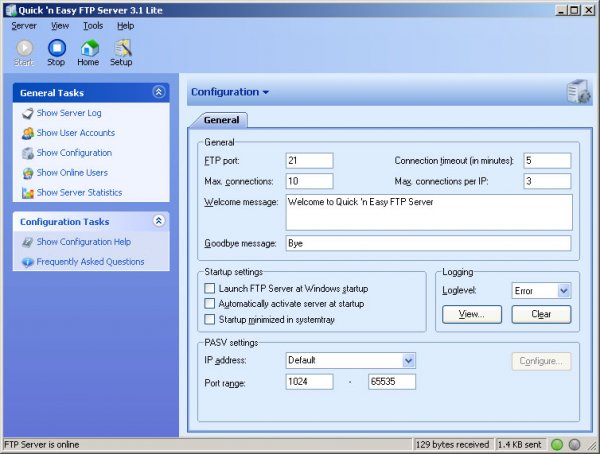The width and height of the screenshot is (600, 454).
Task: Click the Show Server Log icon
Action: click(x=27, y=113)
